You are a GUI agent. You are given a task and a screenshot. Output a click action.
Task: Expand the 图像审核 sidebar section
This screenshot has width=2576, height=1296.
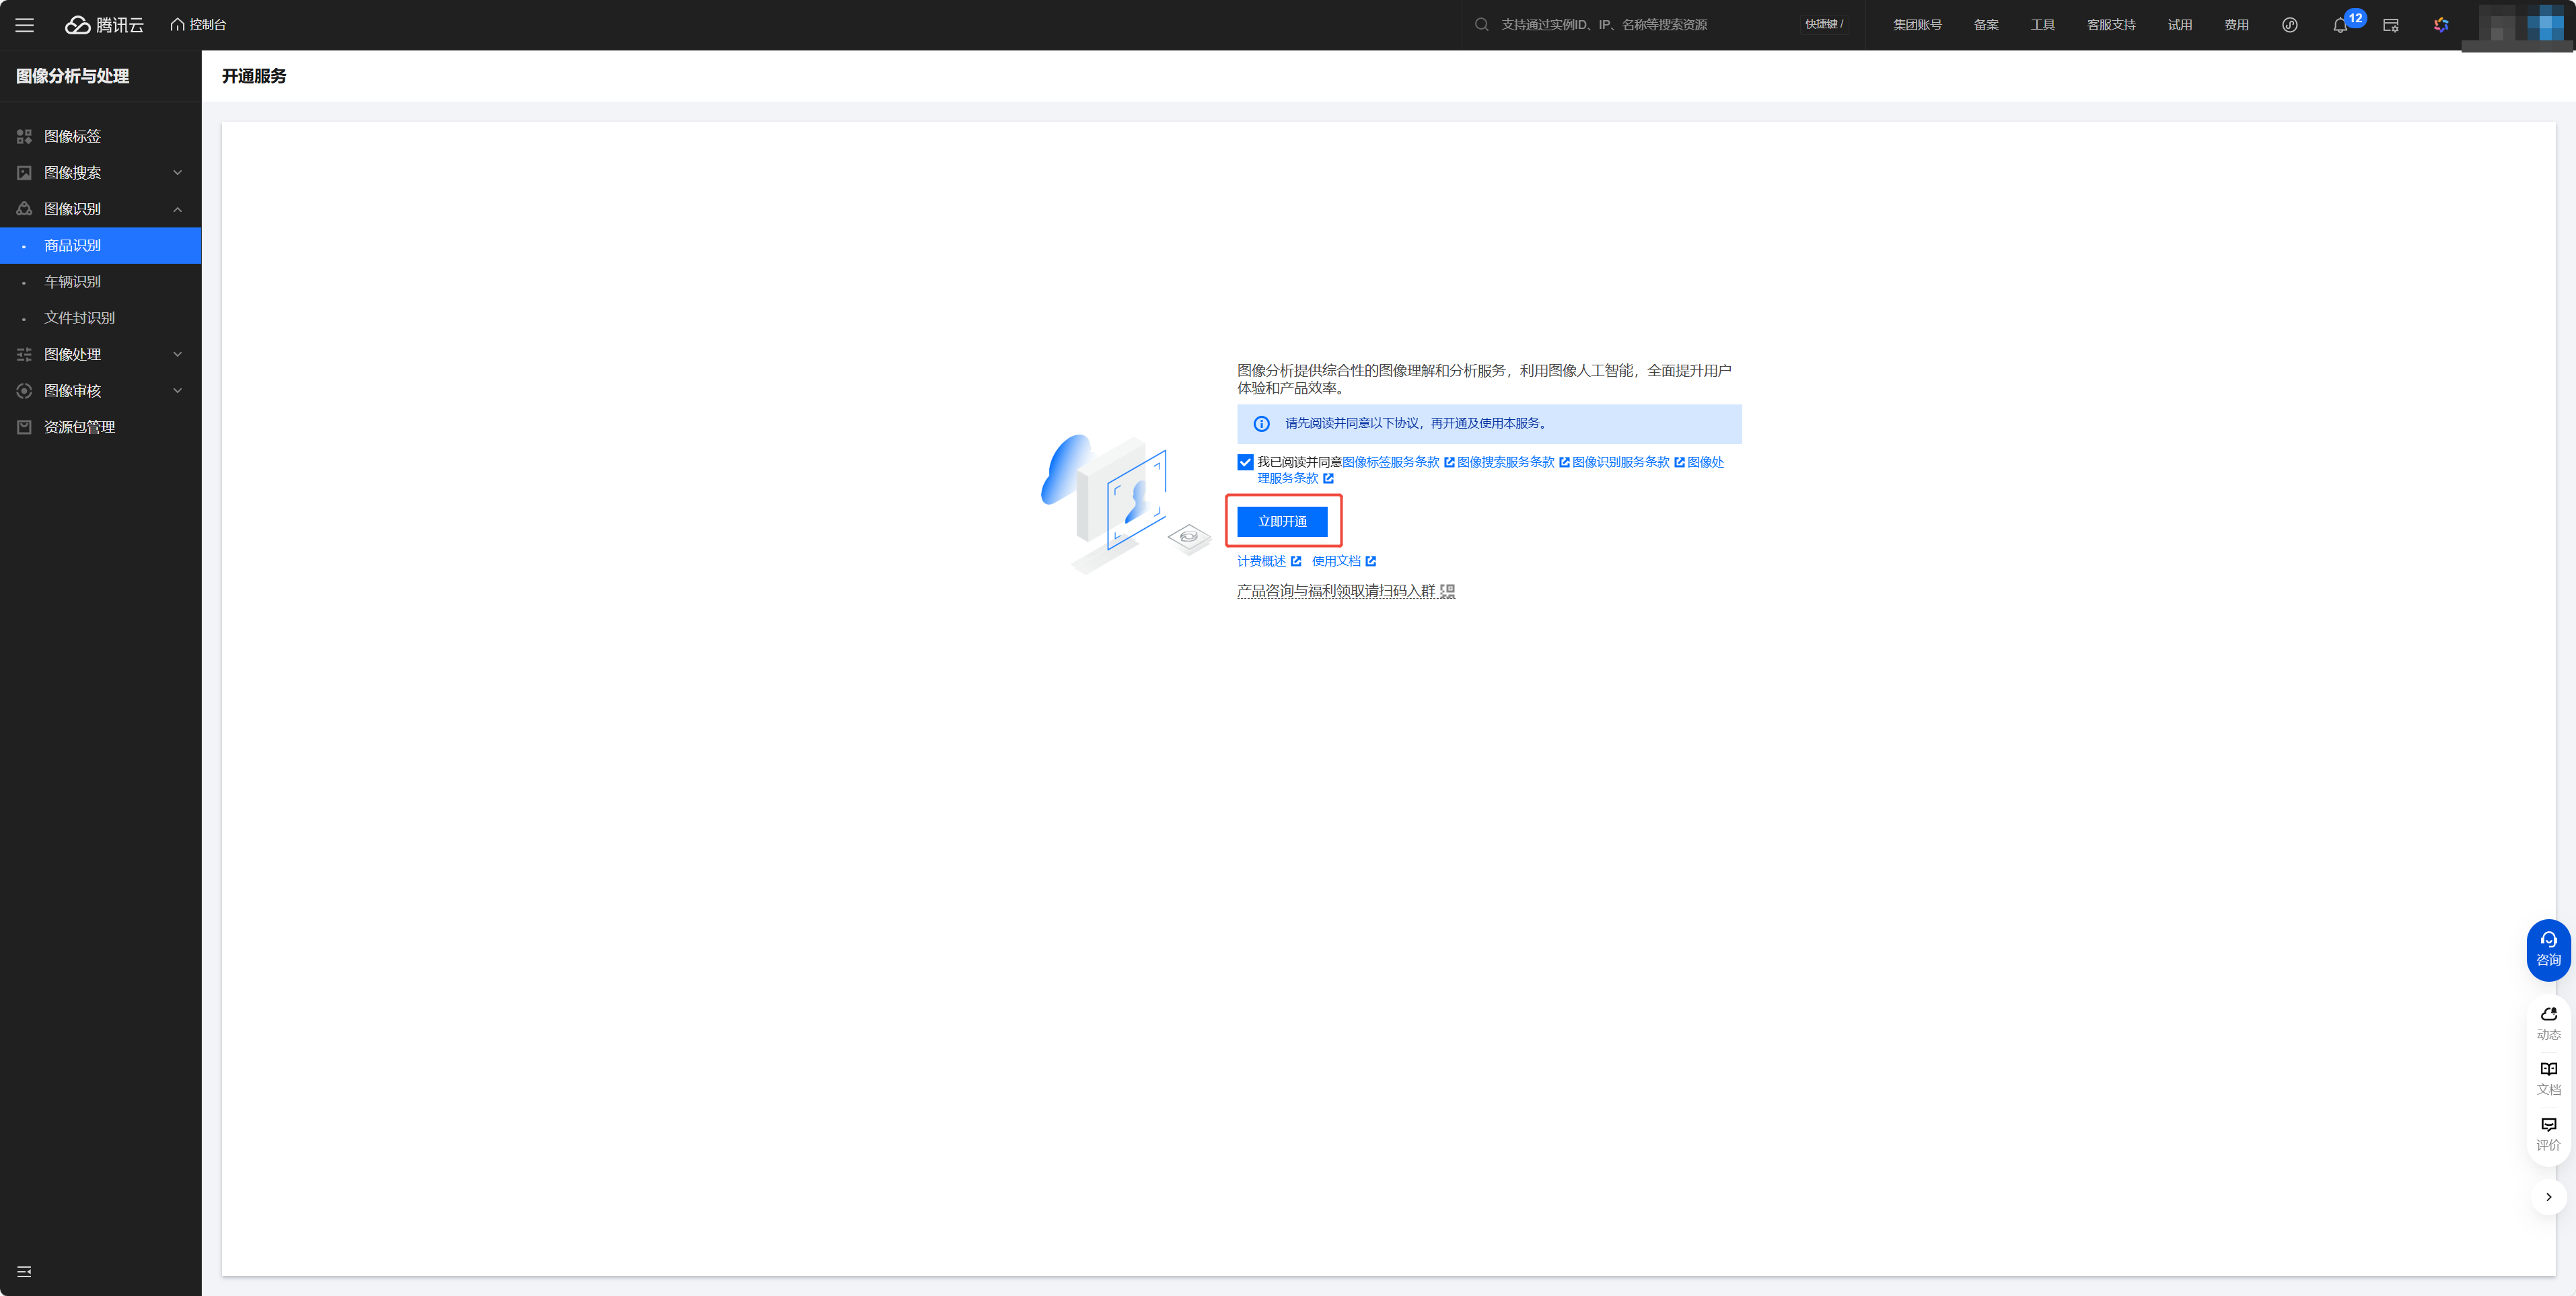pyautogui.click(x=100, y=391)
